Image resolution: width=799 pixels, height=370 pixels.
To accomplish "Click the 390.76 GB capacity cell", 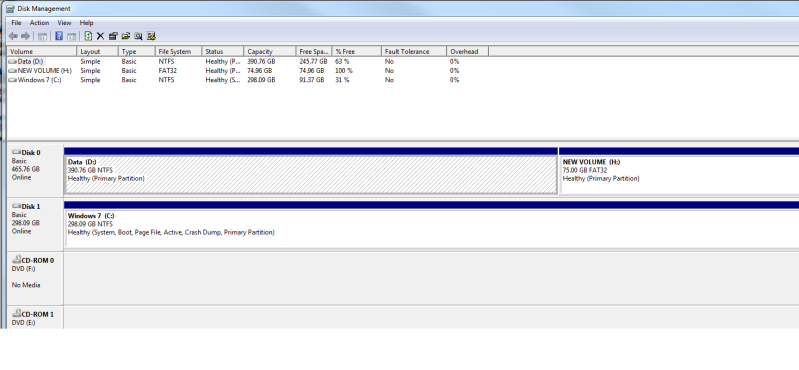I will pyautogui.click(x=261, y=61).
